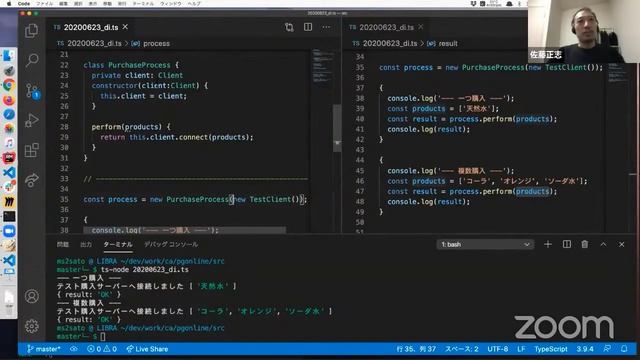Switch to the 問題 panel tab
The image size is (640, 360).
pyautogui.click(x=62, y=244)
